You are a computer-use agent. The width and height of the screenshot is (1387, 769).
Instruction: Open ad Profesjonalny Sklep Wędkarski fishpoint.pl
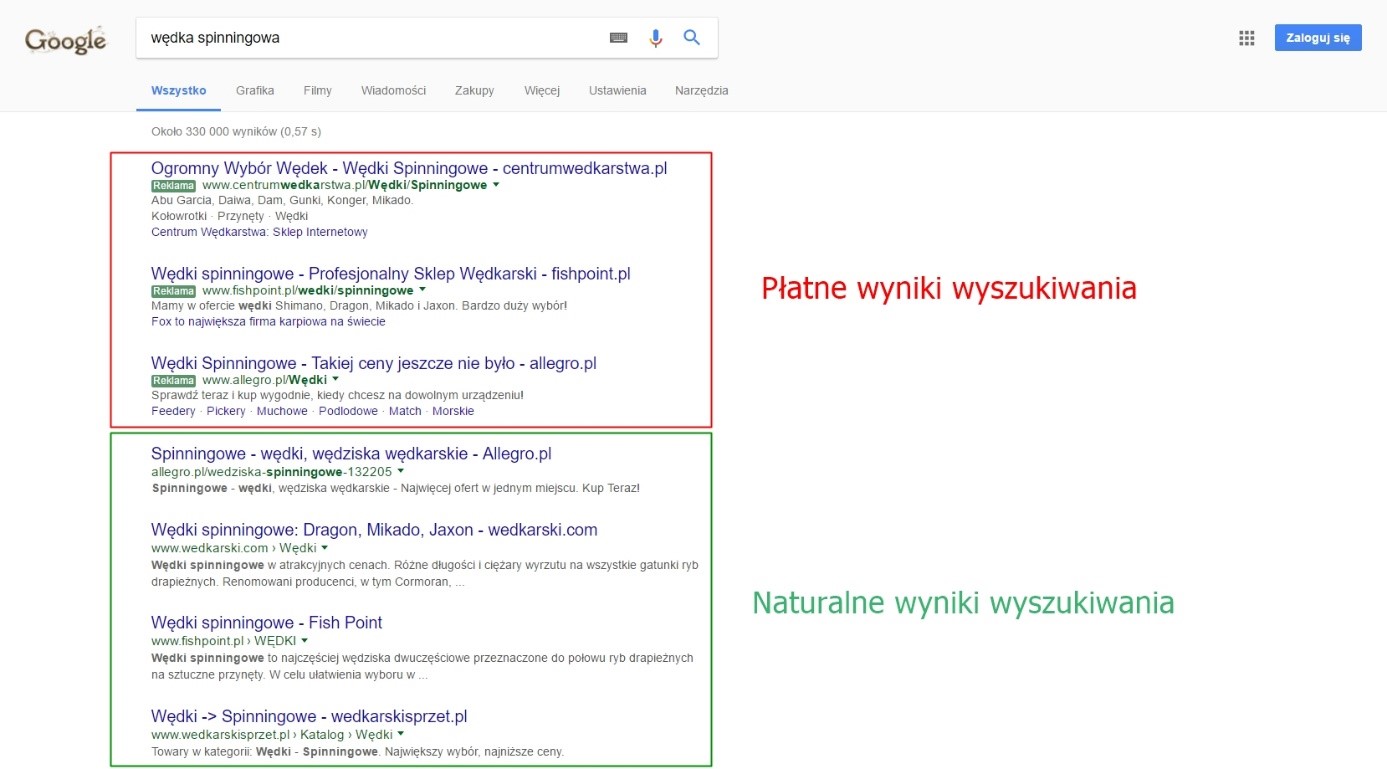click(390, 274)
